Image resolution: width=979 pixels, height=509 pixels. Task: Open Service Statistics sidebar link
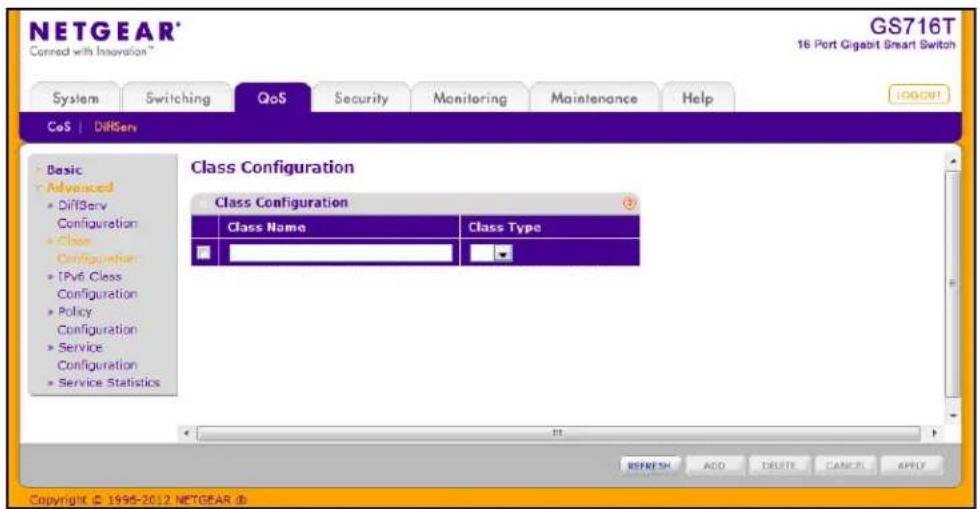click(109, 382)
